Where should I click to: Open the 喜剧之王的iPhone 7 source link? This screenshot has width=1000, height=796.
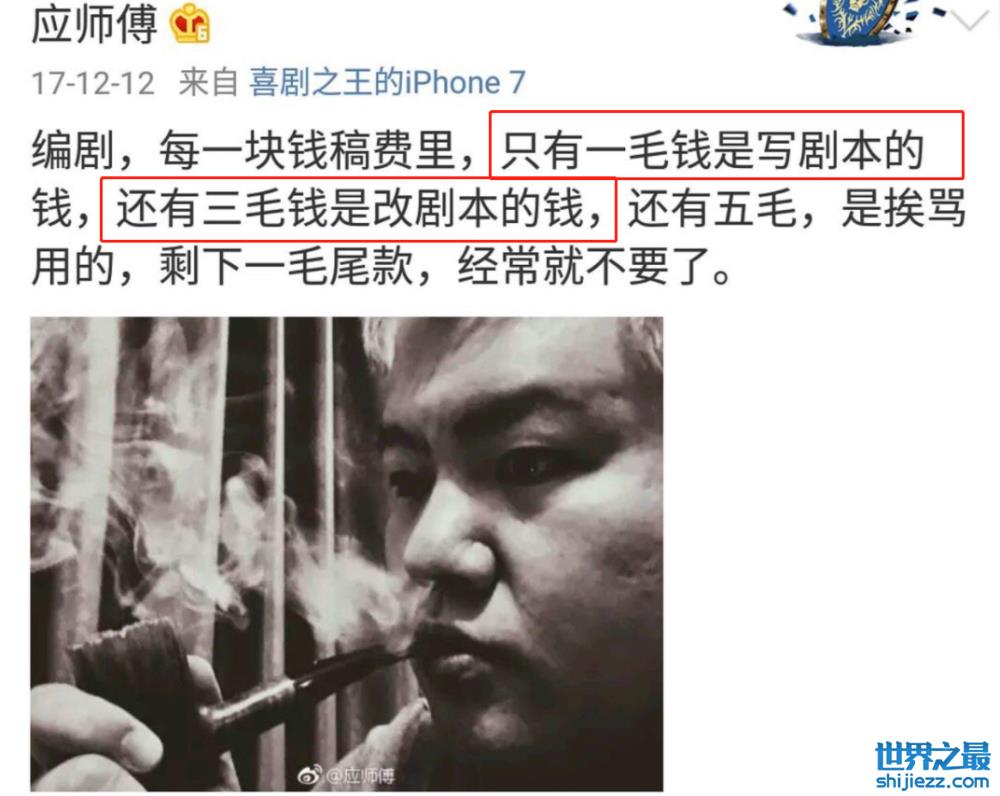[387, 82]
